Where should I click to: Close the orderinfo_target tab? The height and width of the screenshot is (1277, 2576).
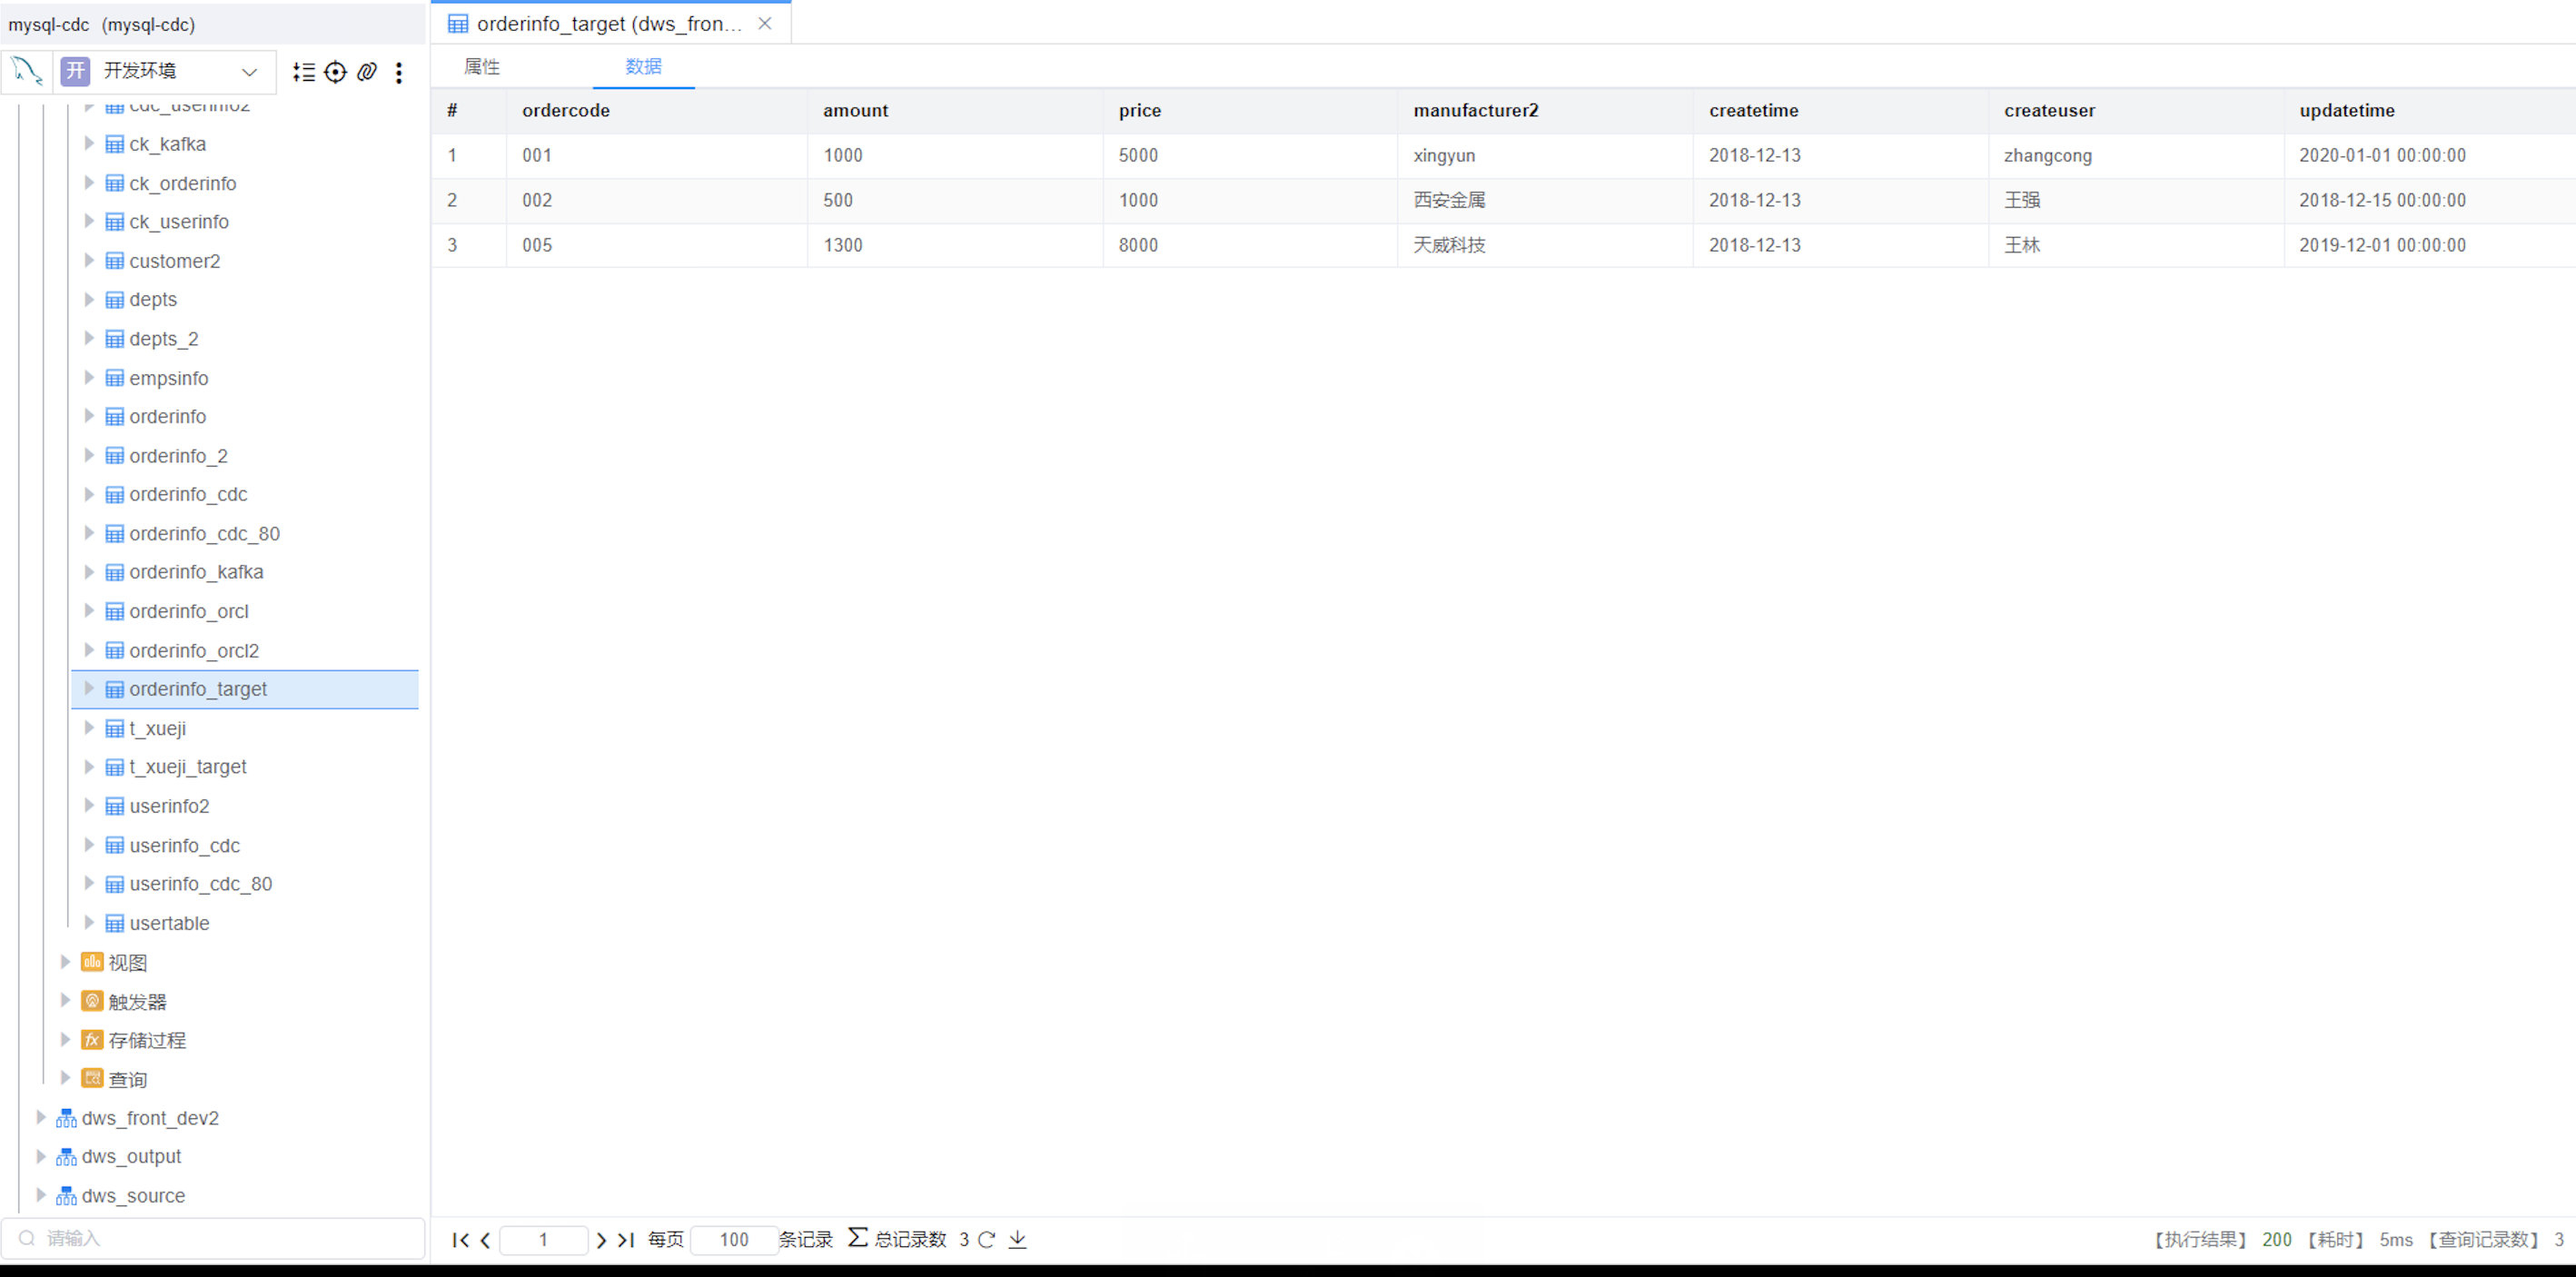point(765,23)
